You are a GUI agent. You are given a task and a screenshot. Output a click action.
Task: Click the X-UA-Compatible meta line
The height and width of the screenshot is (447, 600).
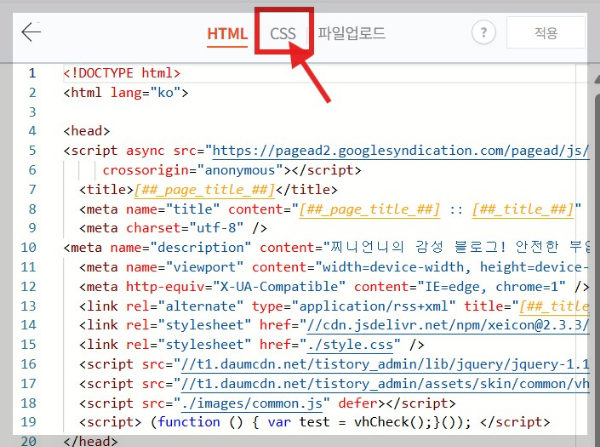pyautogui.click(x=334, y=287)
